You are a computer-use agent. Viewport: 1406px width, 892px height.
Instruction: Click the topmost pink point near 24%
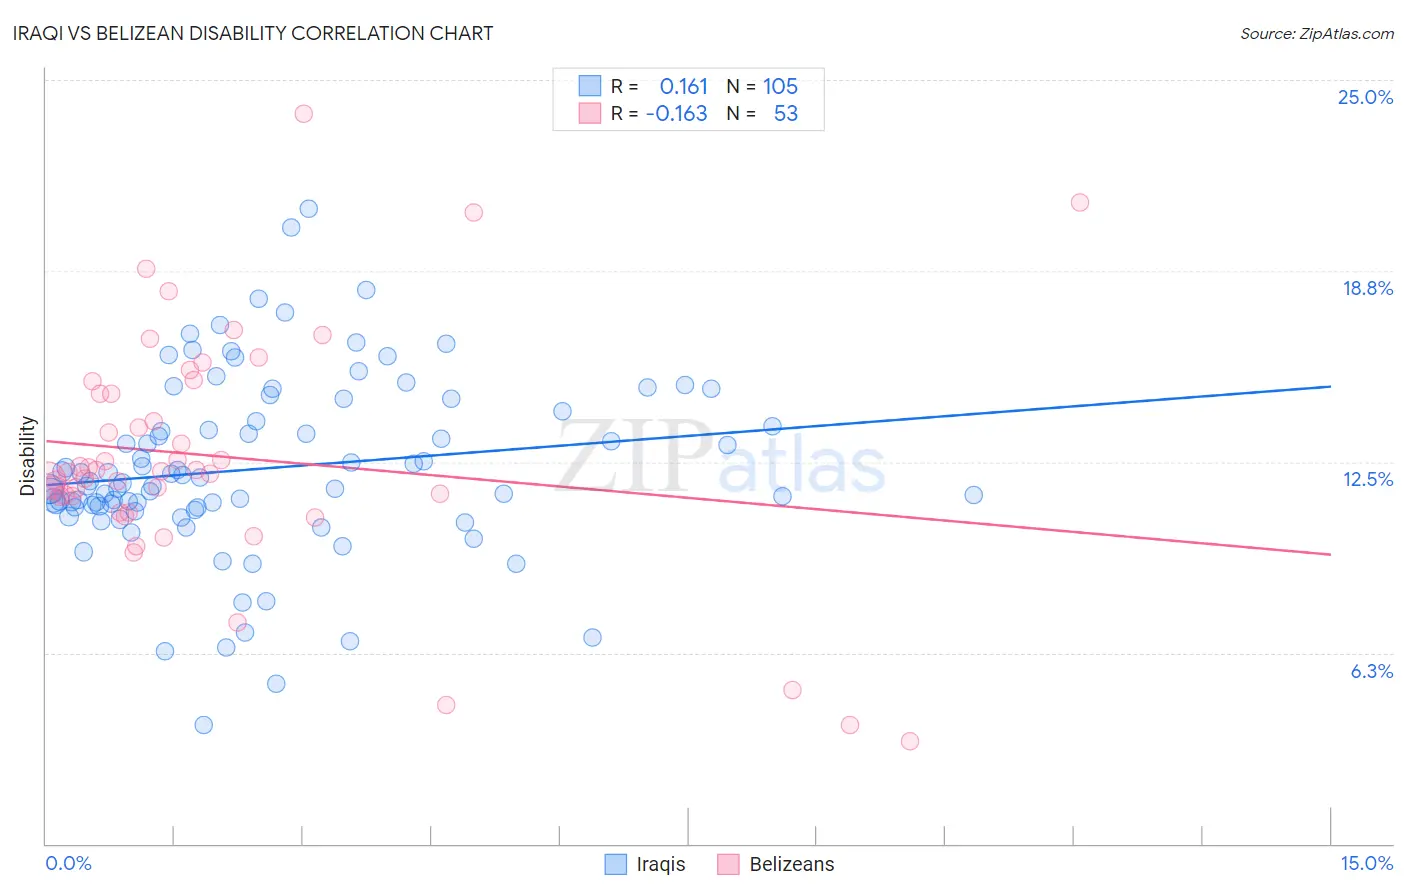click(304, 114)
